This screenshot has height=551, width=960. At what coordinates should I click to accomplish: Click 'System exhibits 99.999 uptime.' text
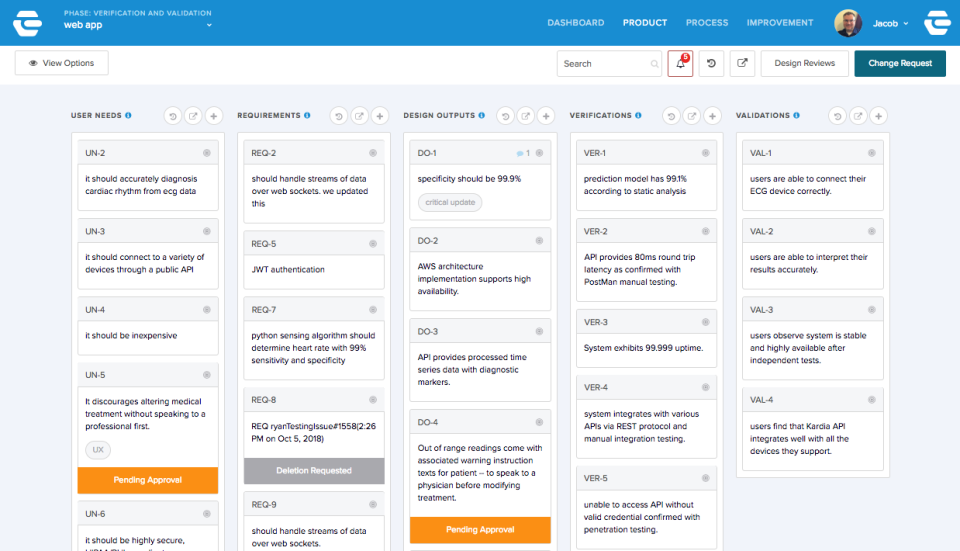[643, 348]
